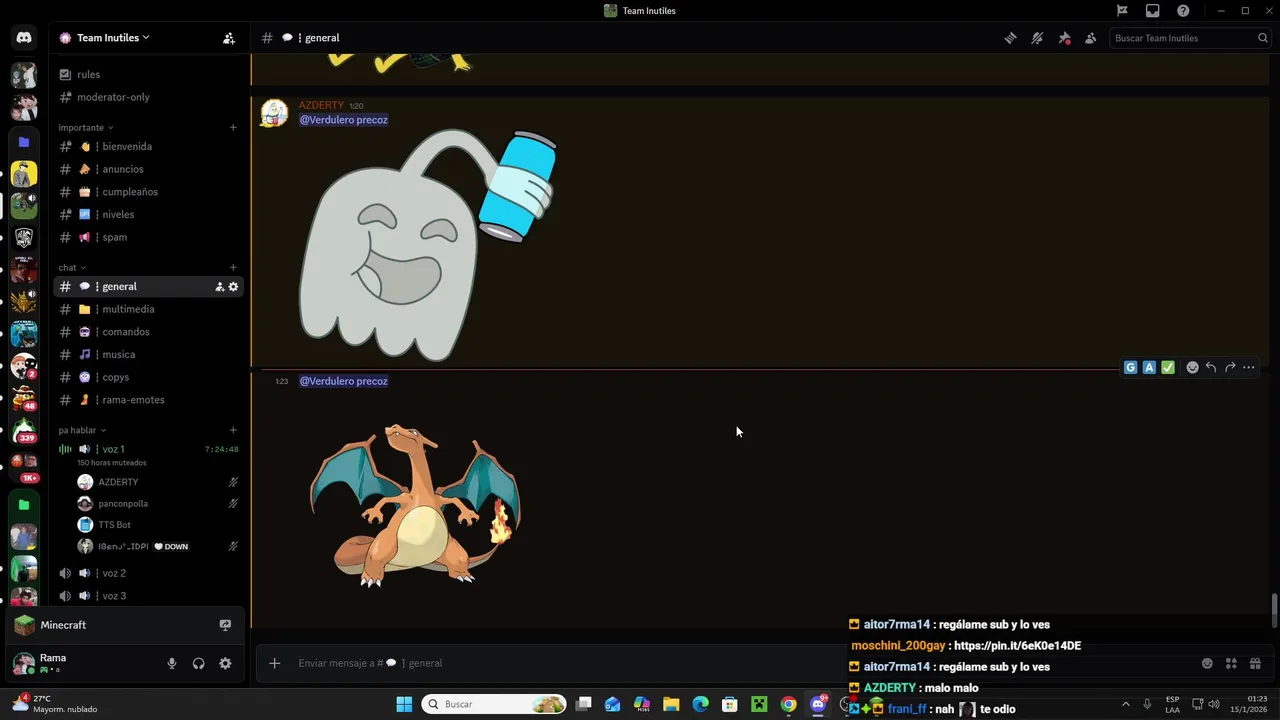This screenshot has height=720, width=1280.
Task: Add channel to importante category
Action: (233, 127)
